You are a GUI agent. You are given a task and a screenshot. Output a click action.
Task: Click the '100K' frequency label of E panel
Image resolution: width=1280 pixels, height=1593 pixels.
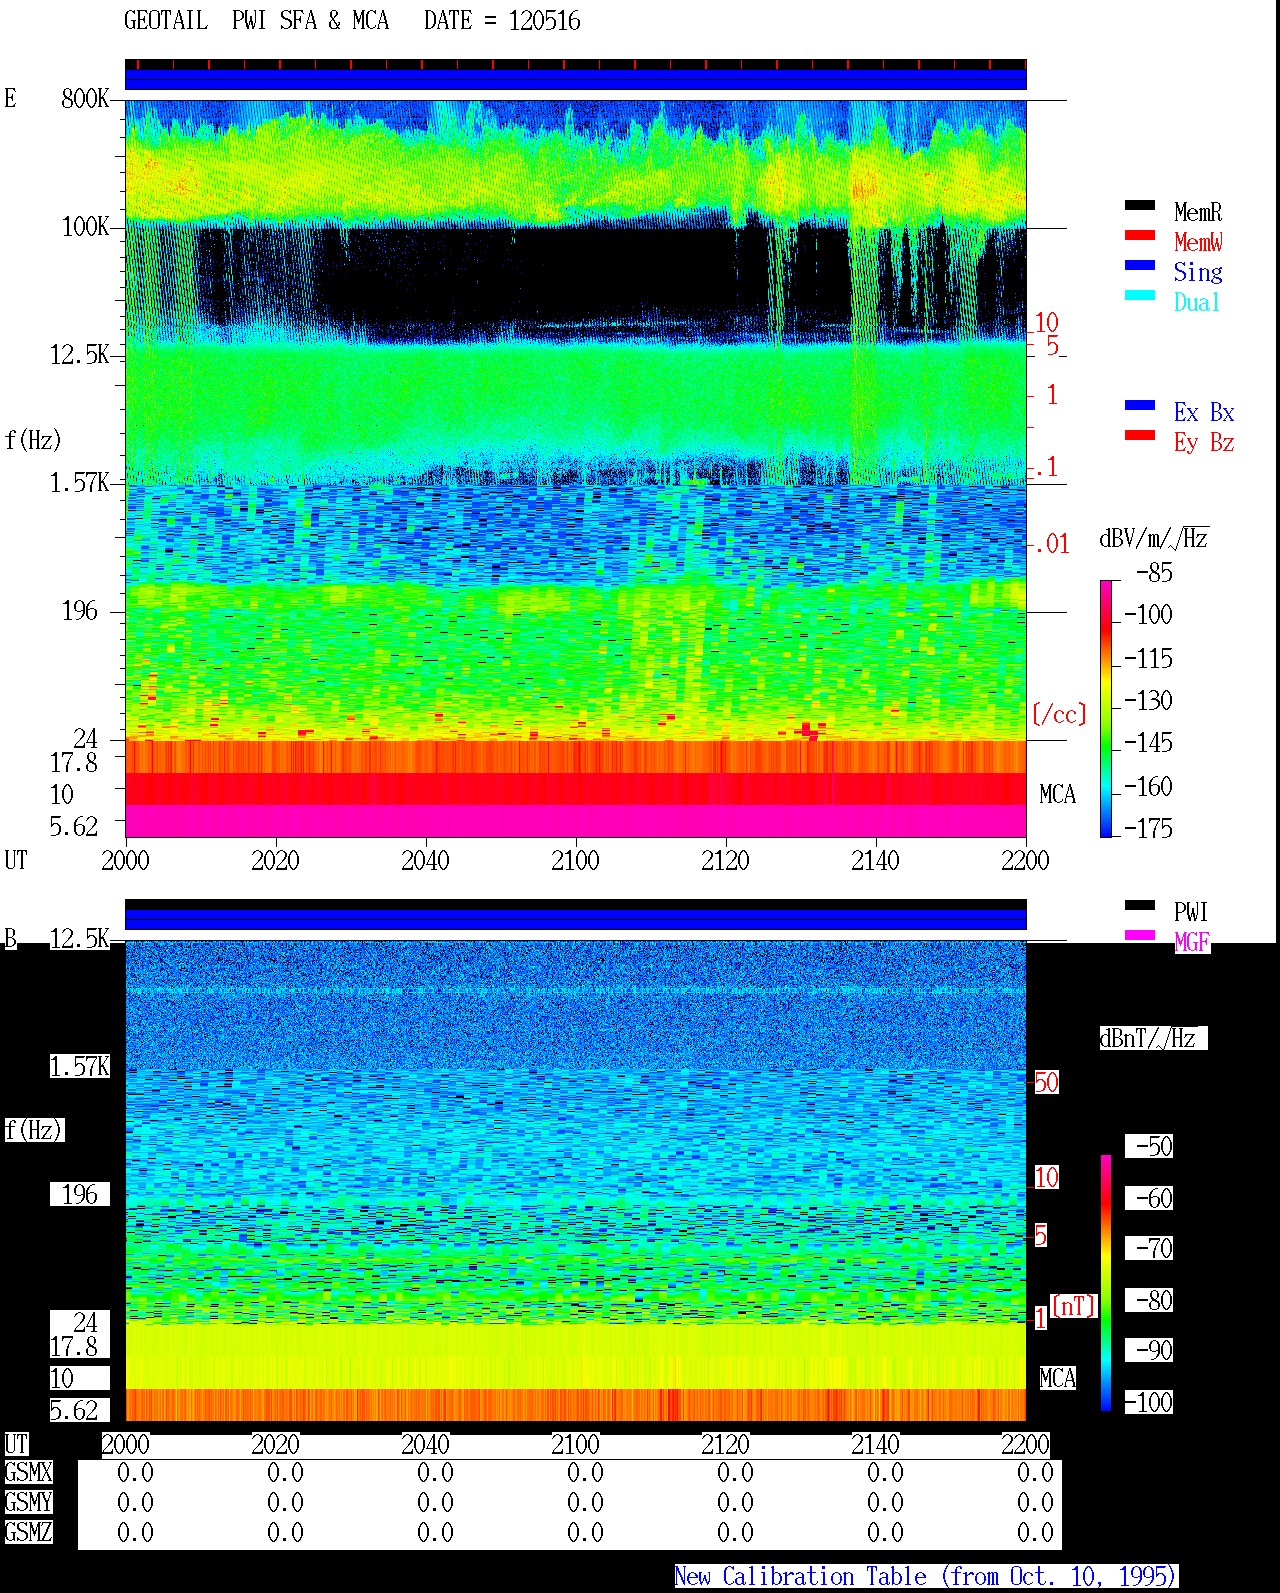[85, 226]
